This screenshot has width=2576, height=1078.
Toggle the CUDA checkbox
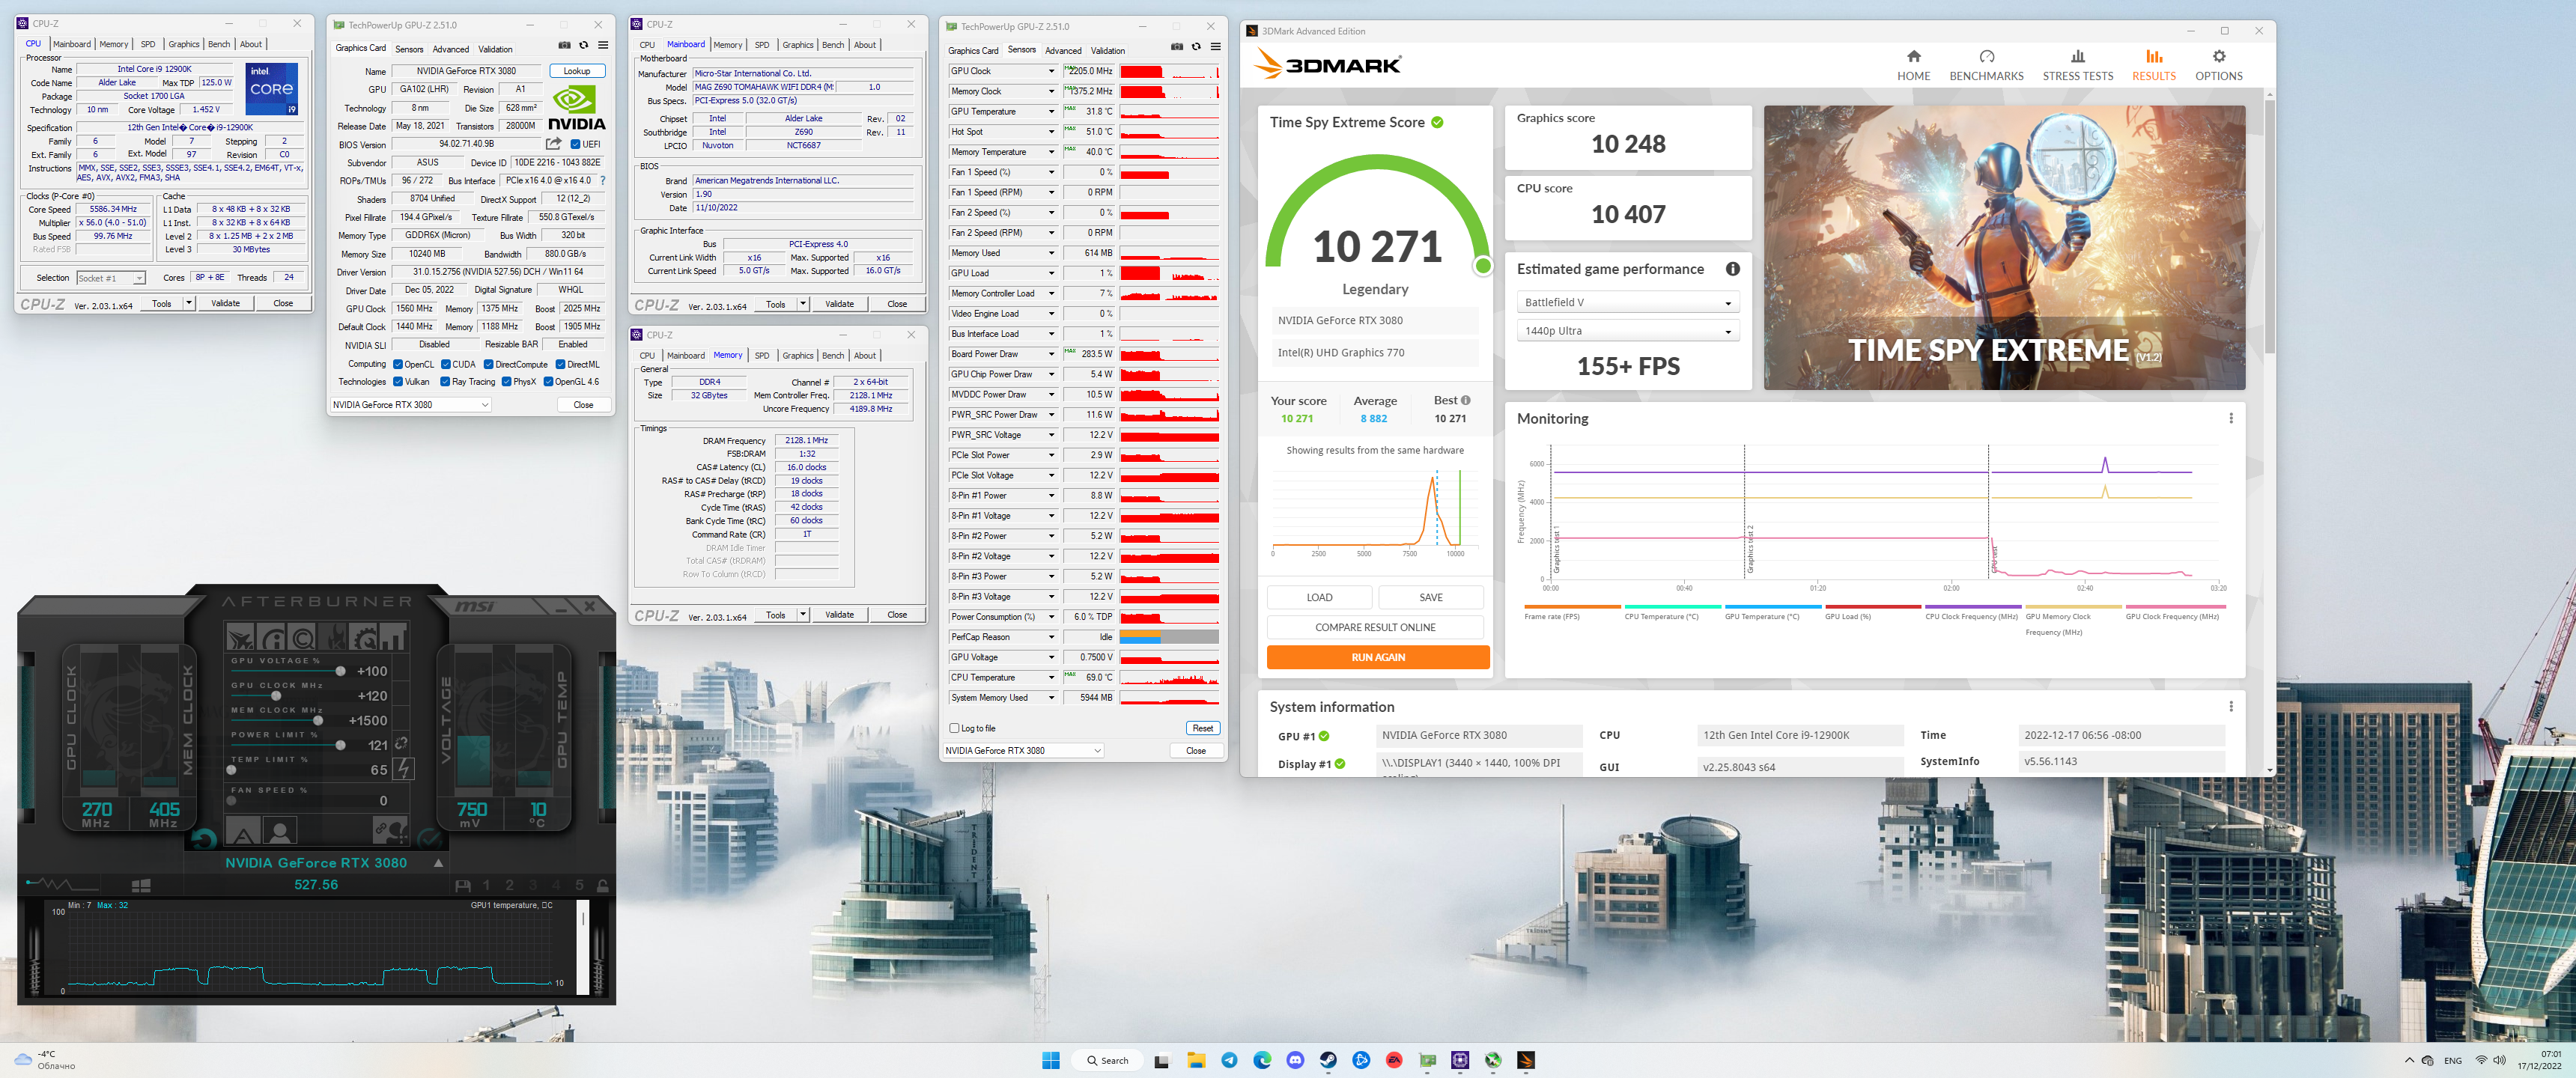(445, 364)
